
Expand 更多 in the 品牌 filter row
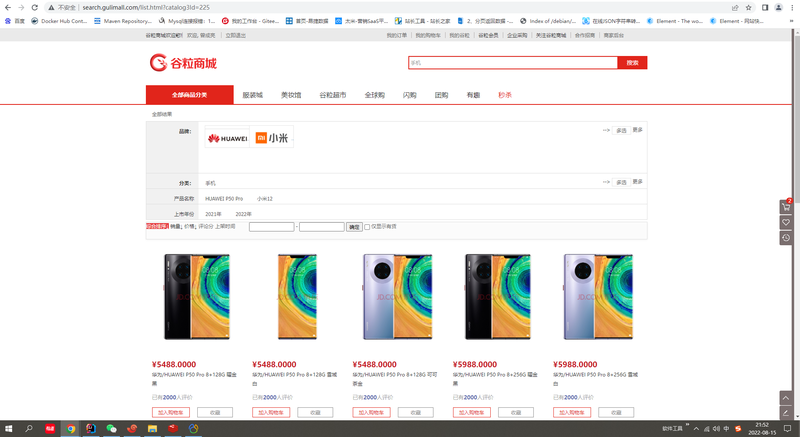pyautogui.click(x=637, y=130)
